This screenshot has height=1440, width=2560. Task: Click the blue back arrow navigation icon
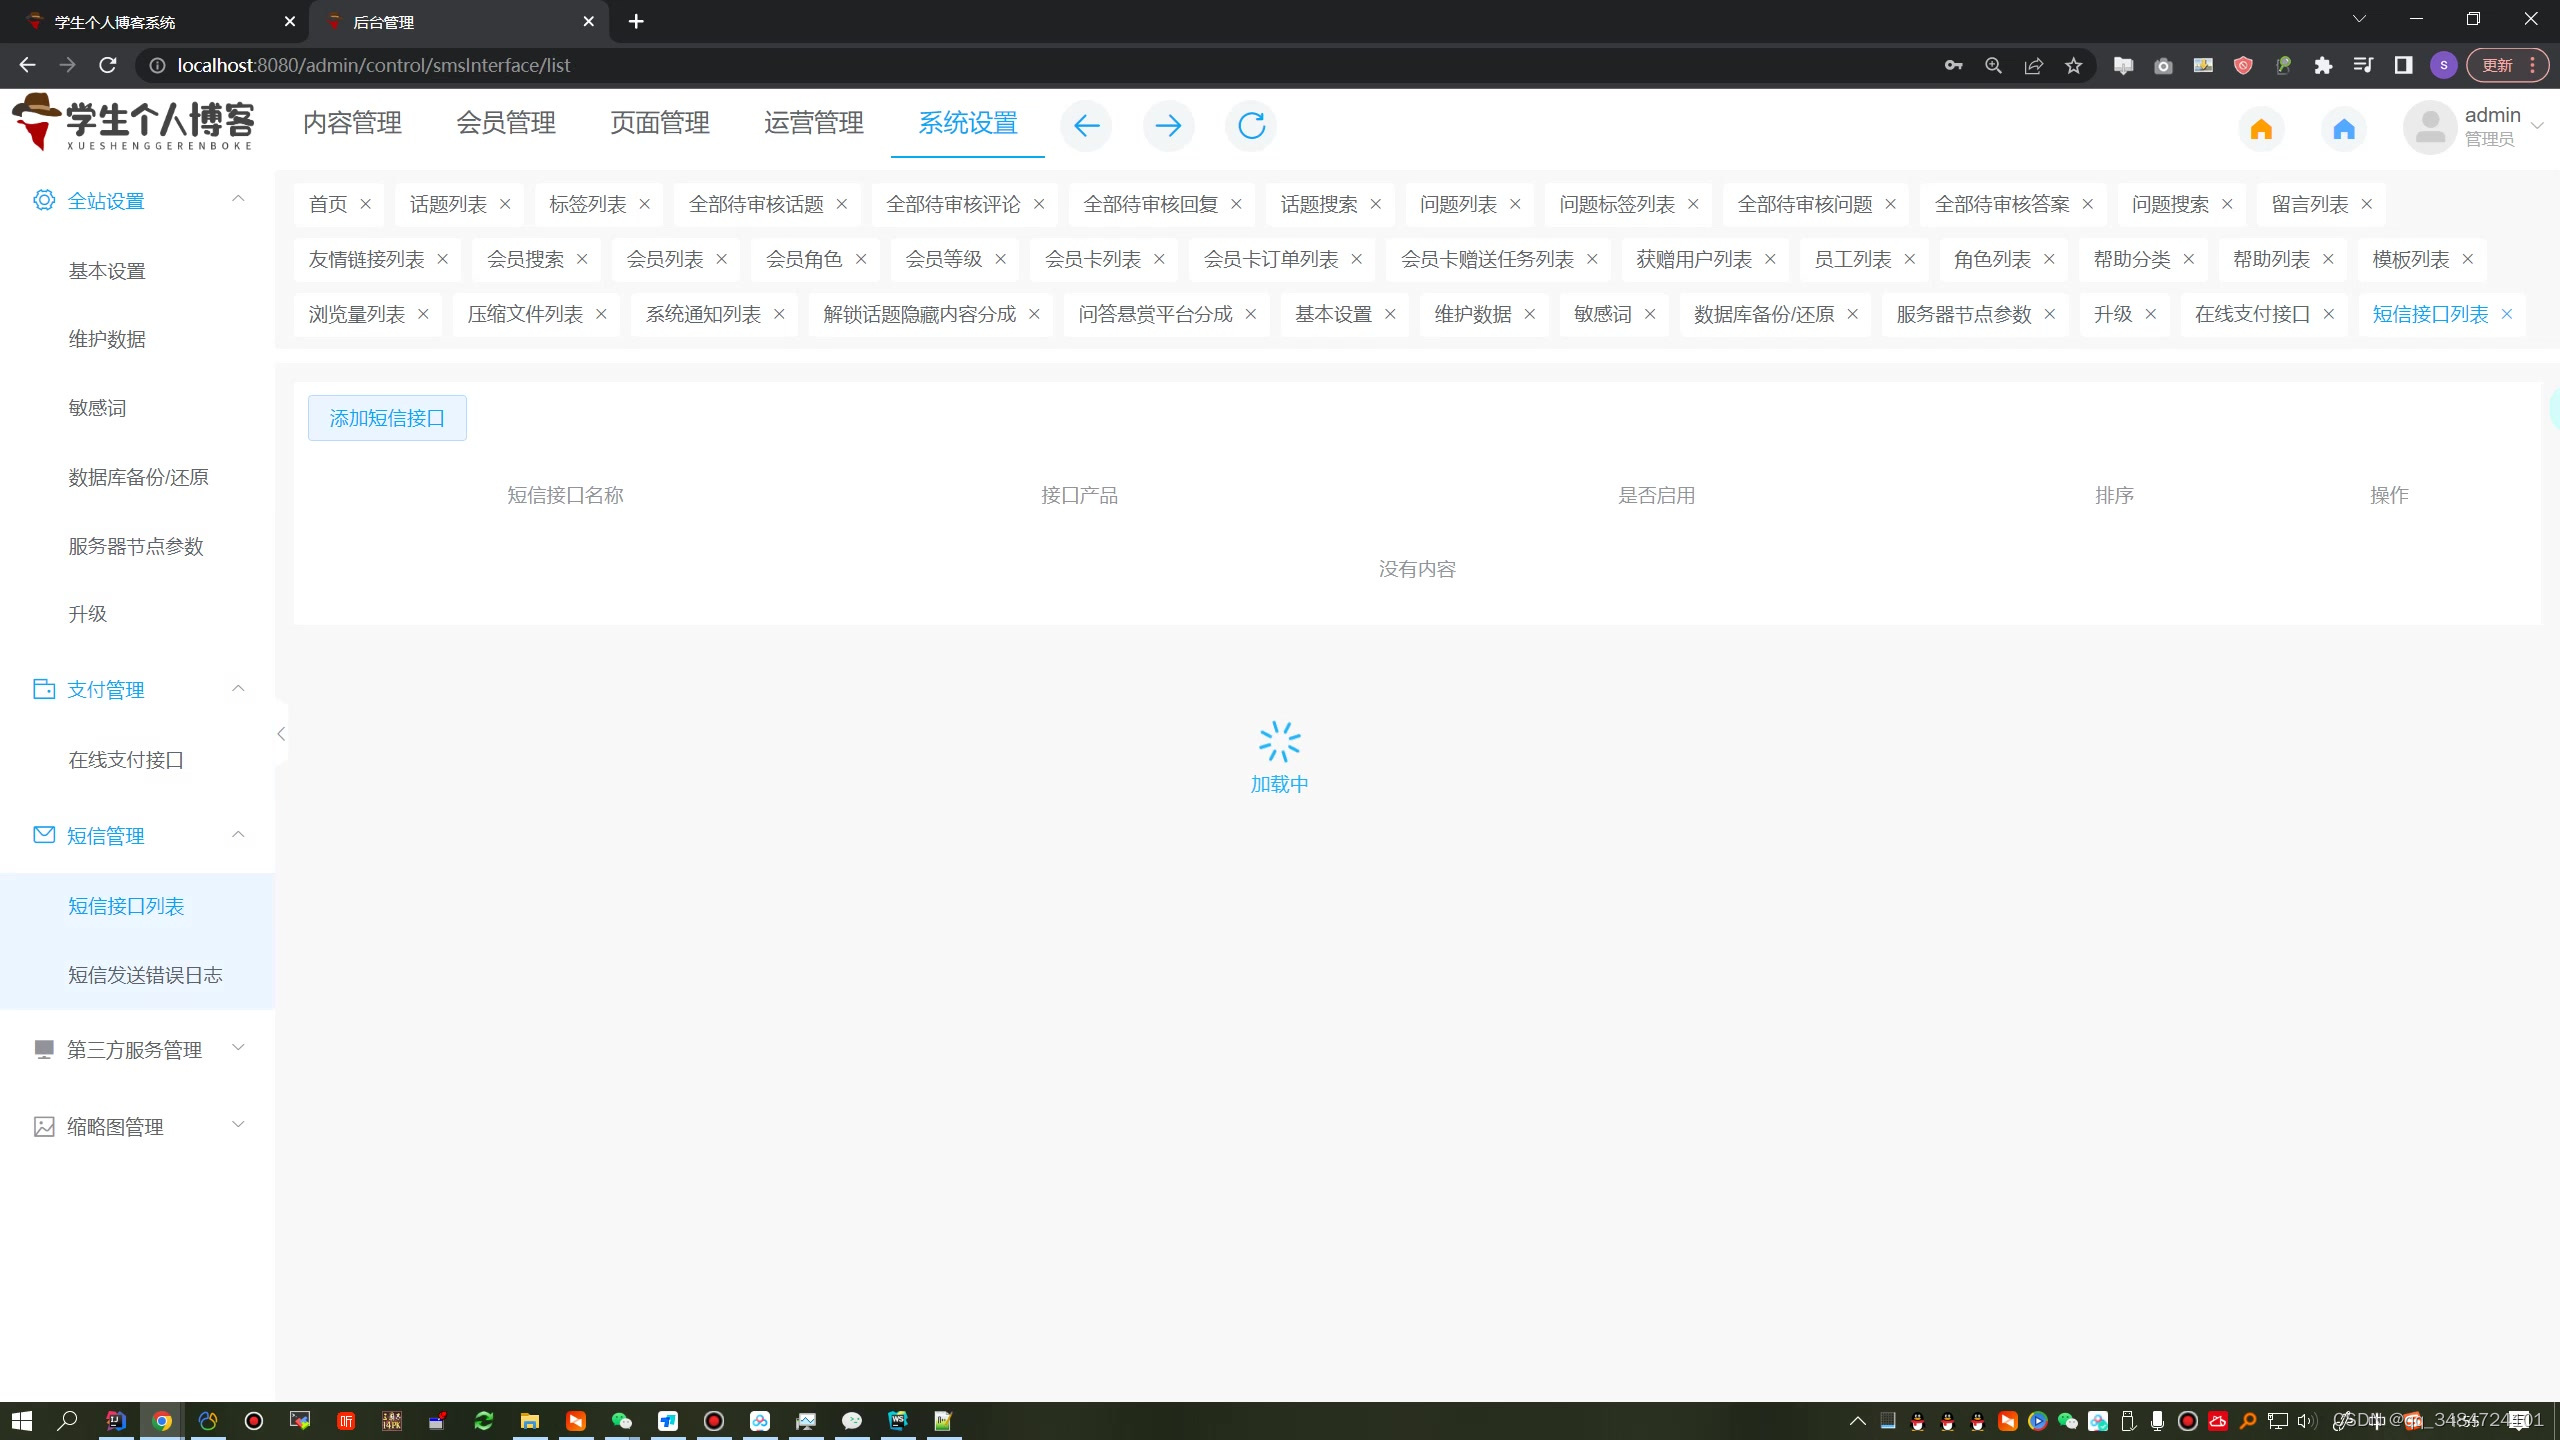click(x=1086, y=126)
